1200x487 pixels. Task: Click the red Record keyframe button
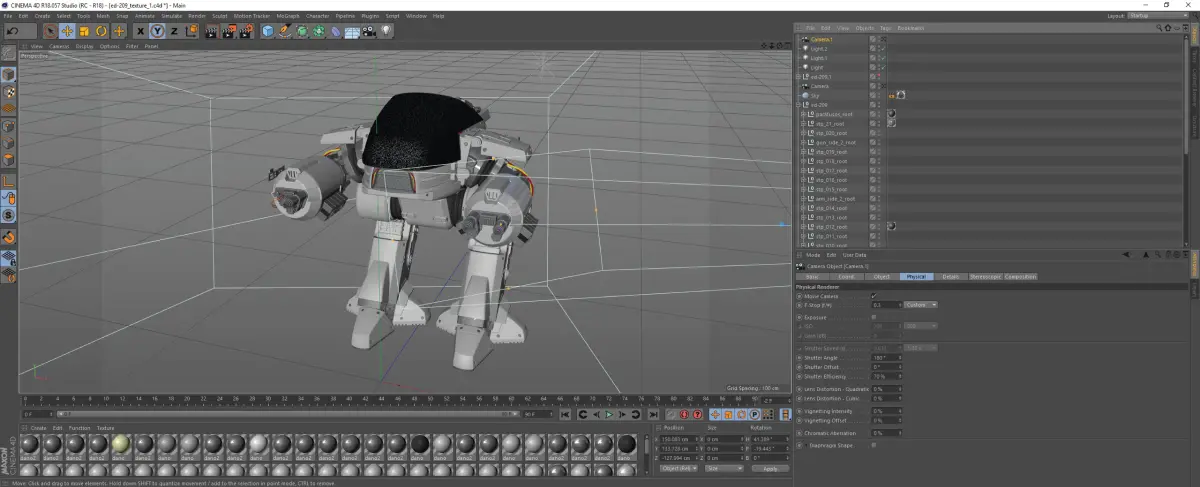tap(684, 414)
